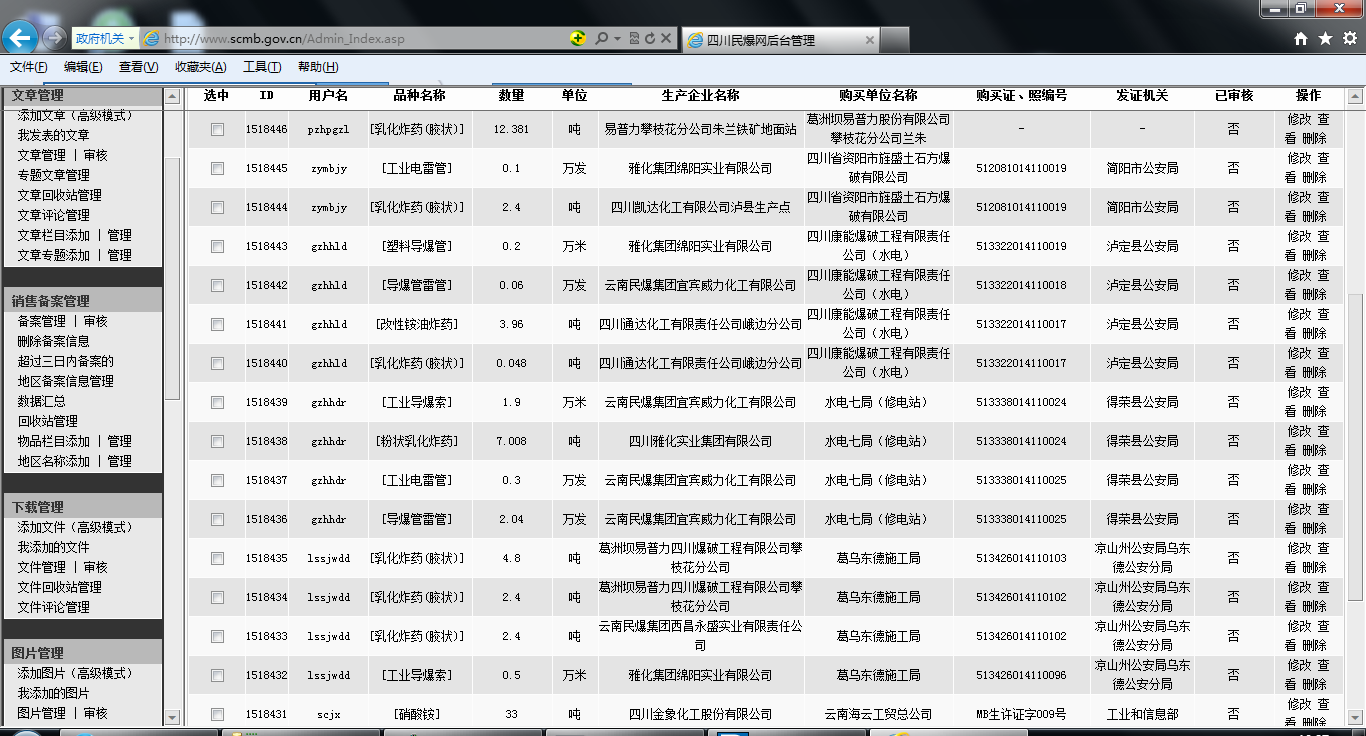Click the 购买单位名称 column header
This screenshot has height=736, width=1366.
point(878,95)
